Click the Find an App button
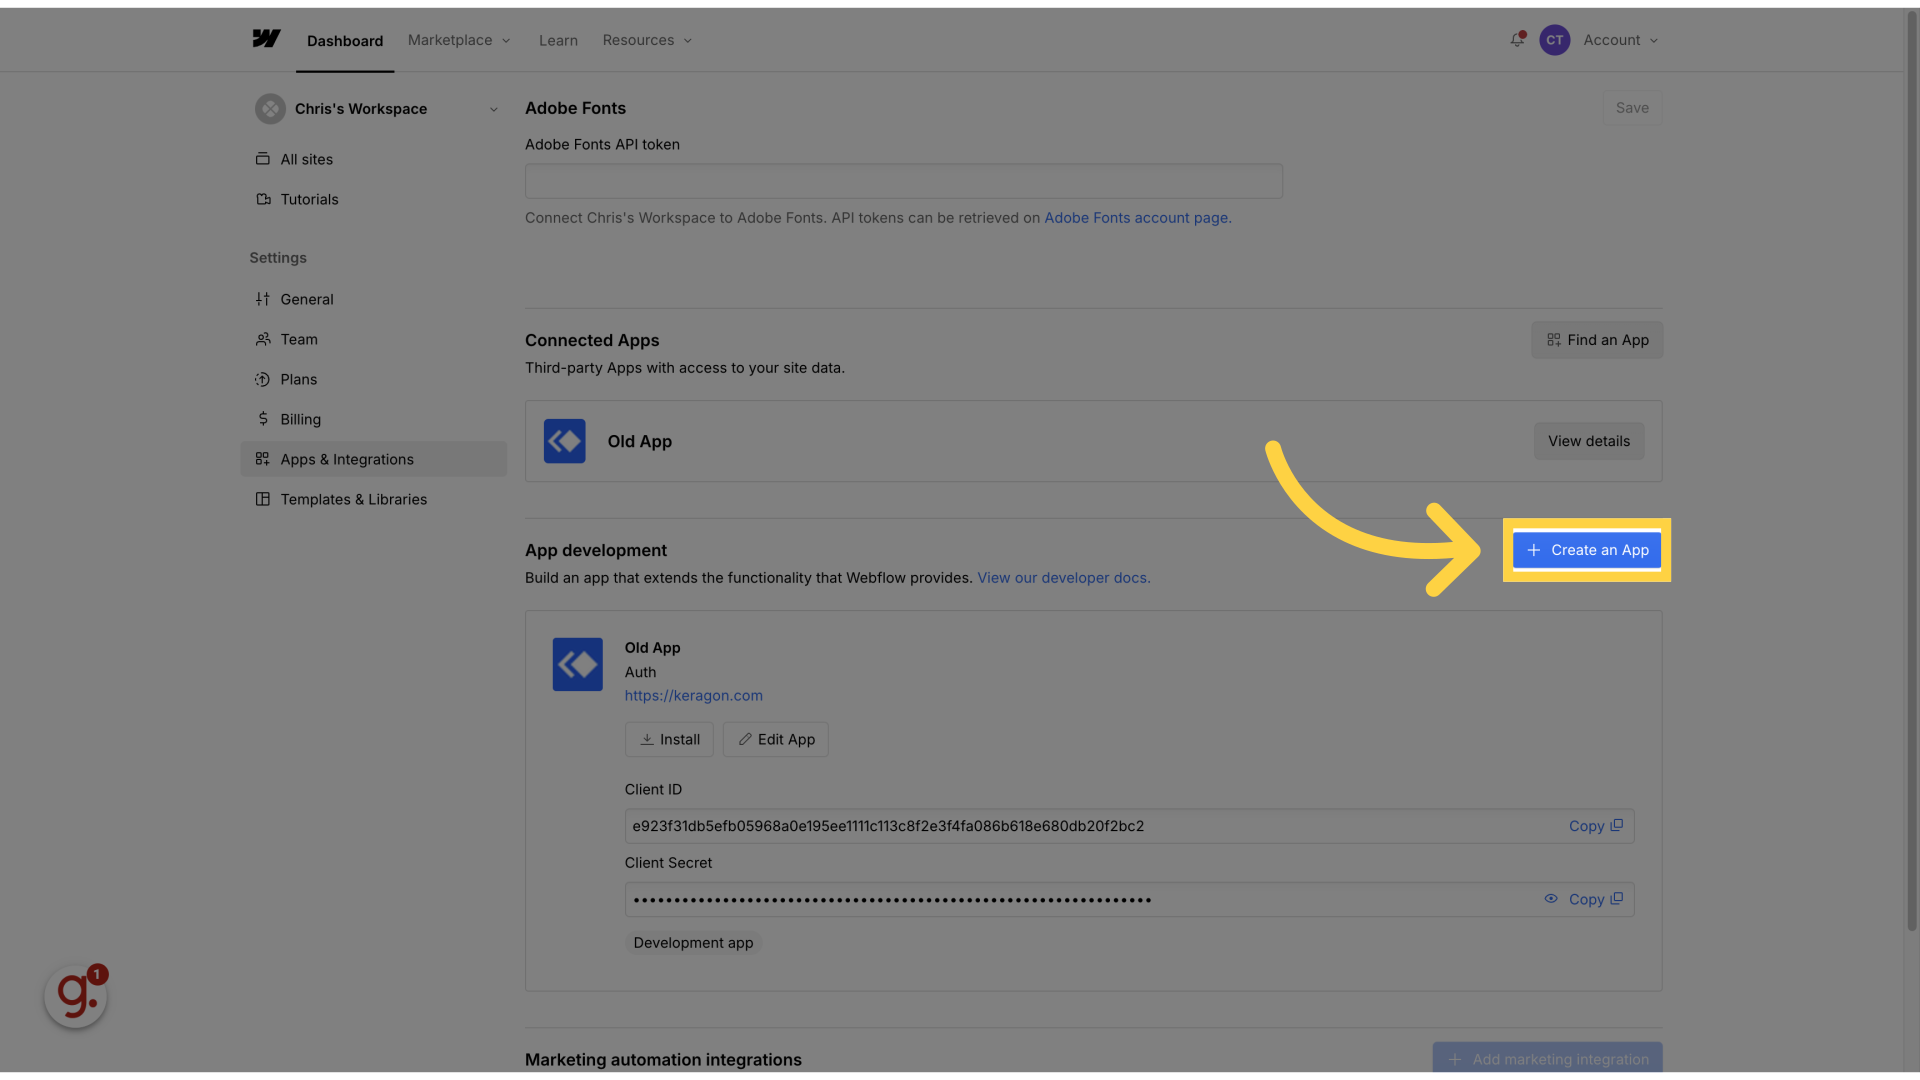This screenshot has width=1920, height=1080. point(1597,340)
